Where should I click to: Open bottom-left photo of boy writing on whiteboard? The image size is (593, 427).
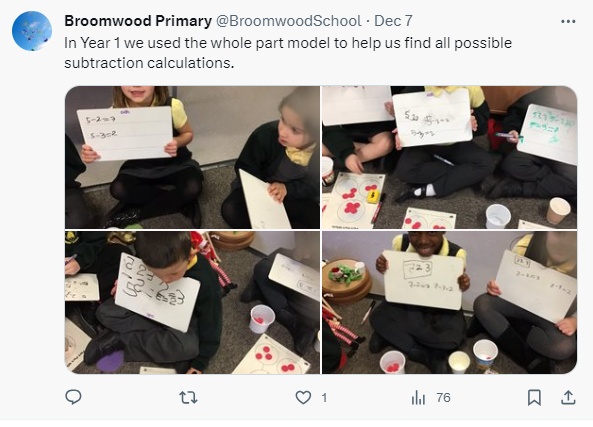(x=192, y=303)
